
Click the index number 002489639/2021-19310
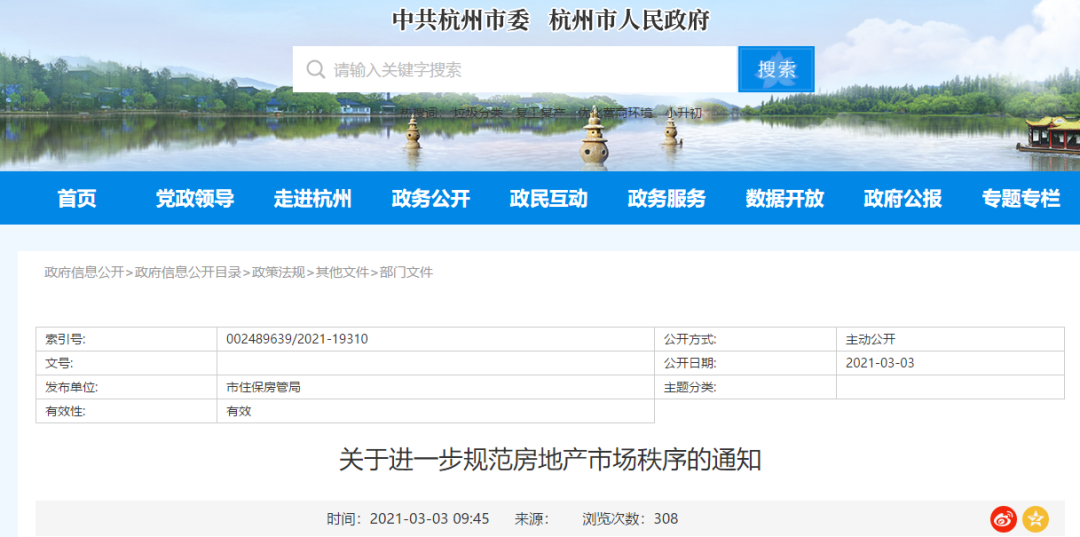pyautogui.click(x=297, y=339)
